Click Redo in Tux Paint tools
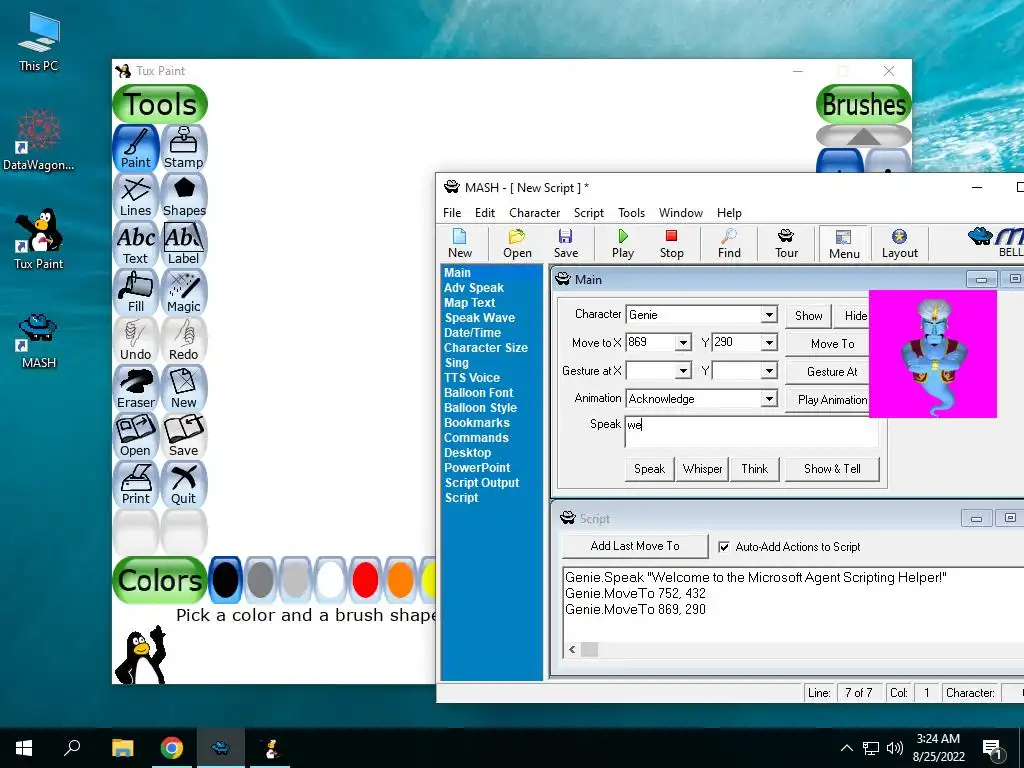This screenshot has width=1024, height=768. 184,340
